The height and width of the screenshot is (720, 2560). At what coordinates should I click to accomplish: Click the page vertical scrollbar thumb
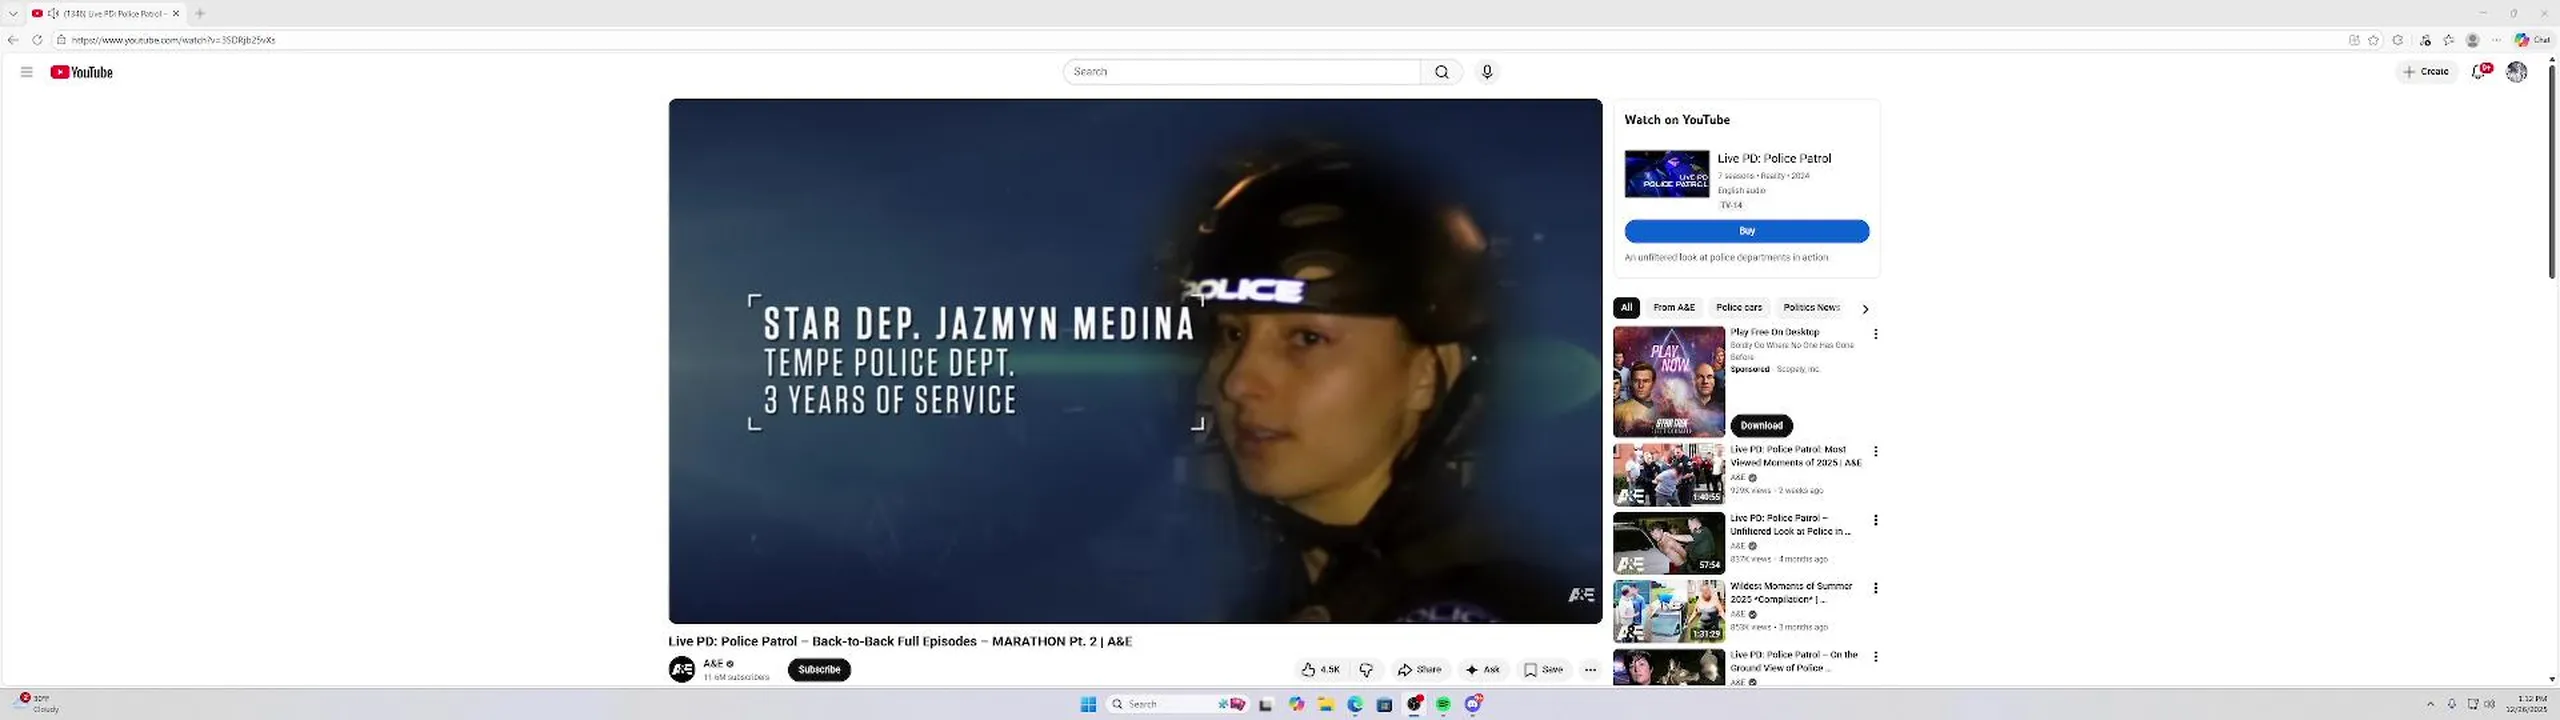(x=2551, y=170)
